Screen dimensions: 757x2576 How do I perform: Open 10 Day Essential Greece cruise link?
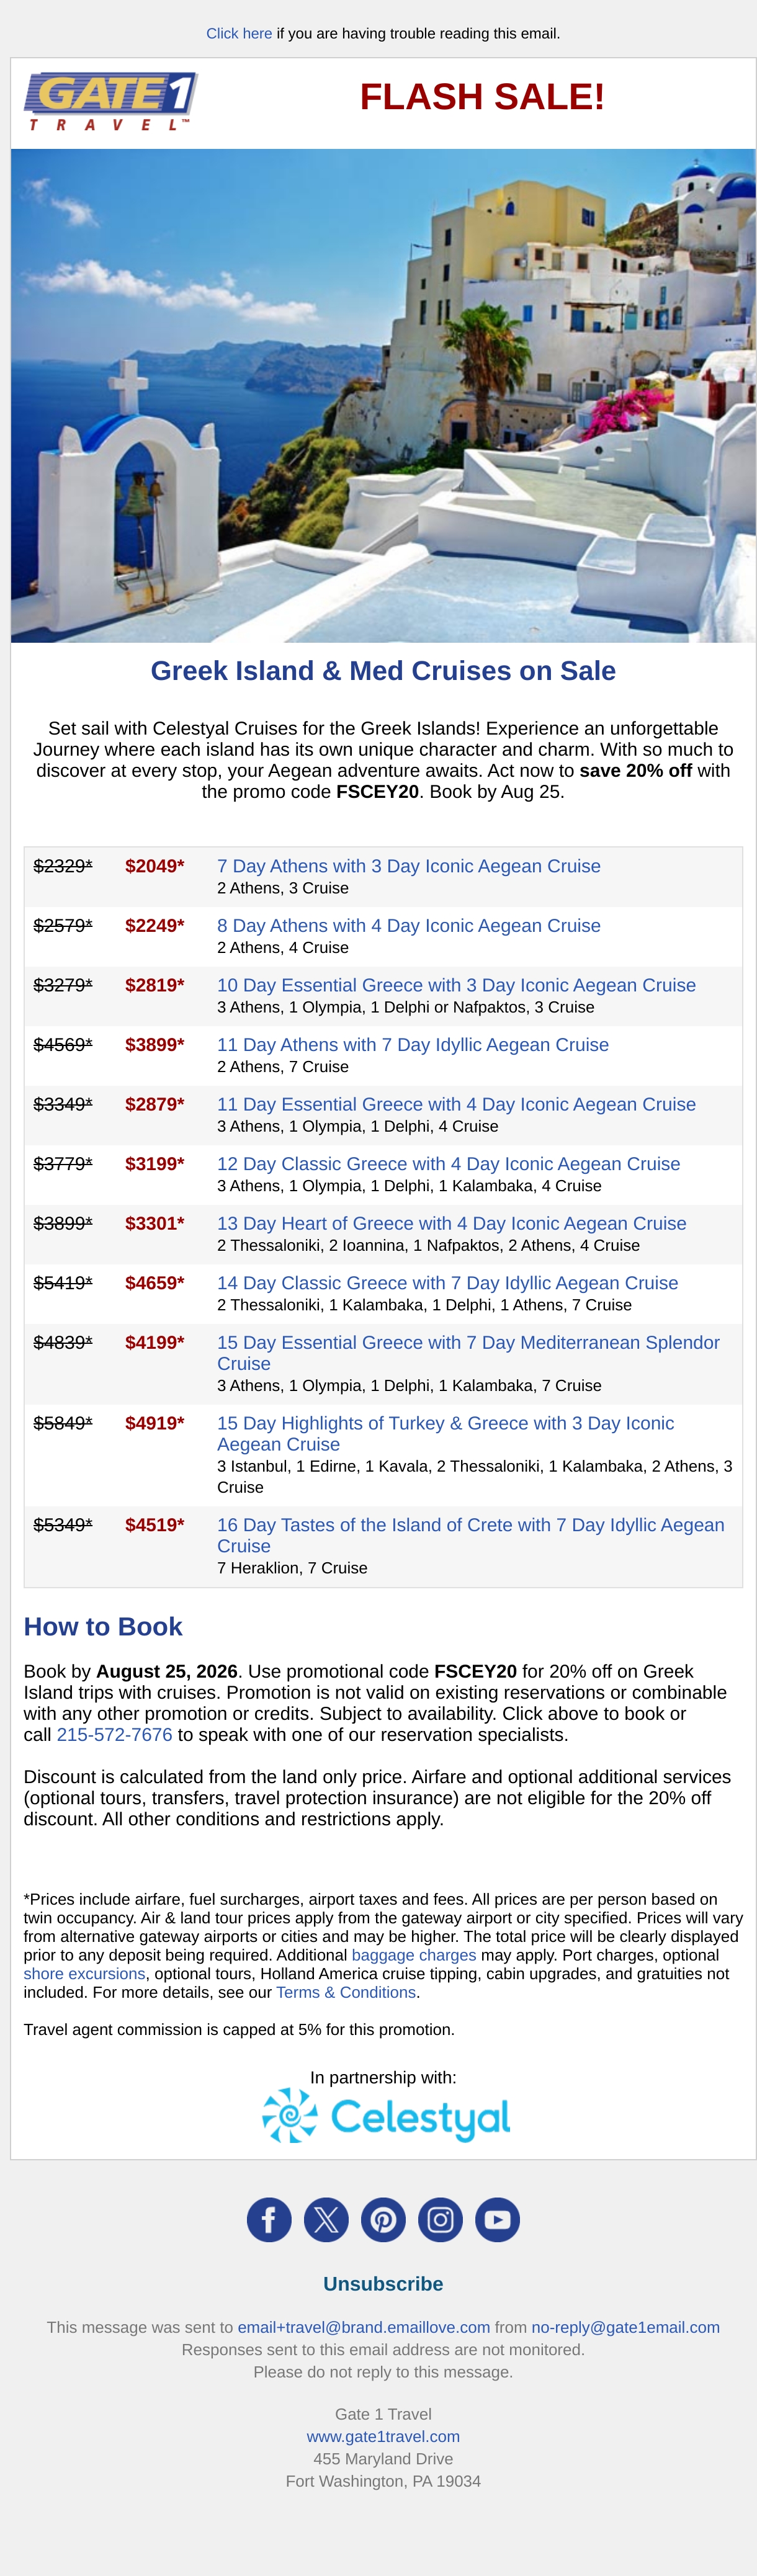[456, 985]
